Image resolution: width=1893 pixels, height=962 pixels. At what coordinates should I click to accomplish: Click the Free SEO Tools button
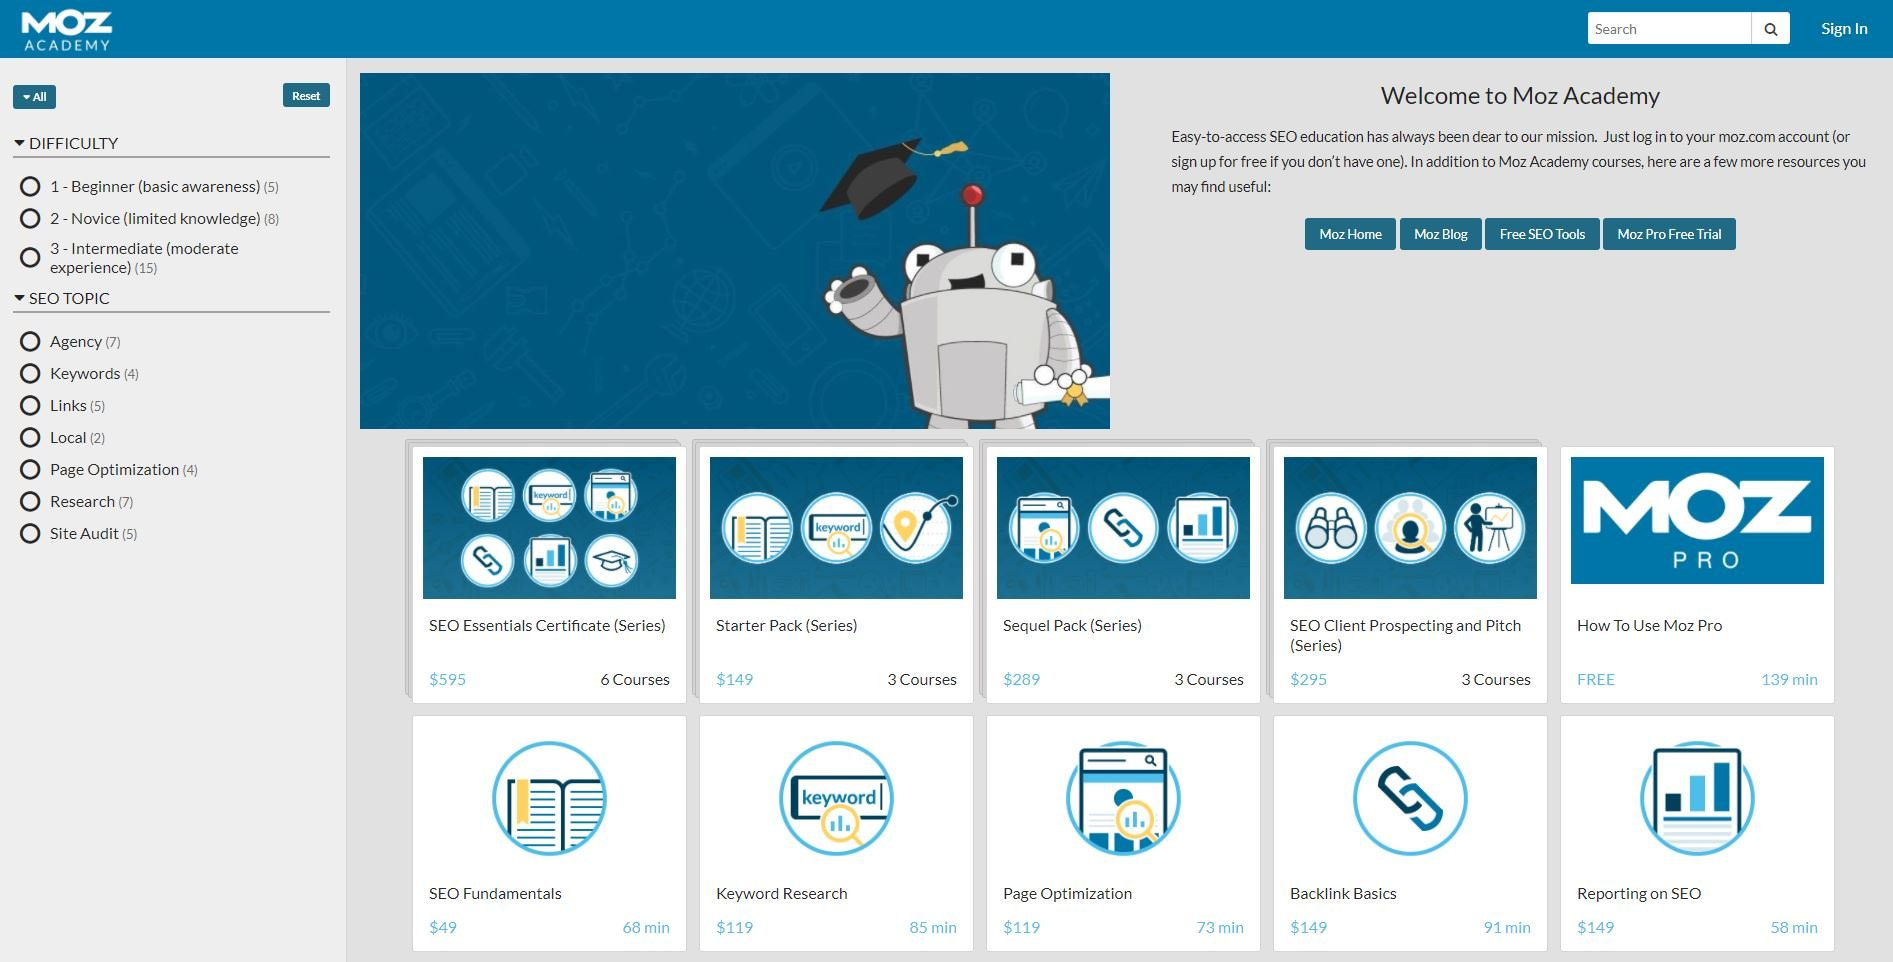[1542, 234]
